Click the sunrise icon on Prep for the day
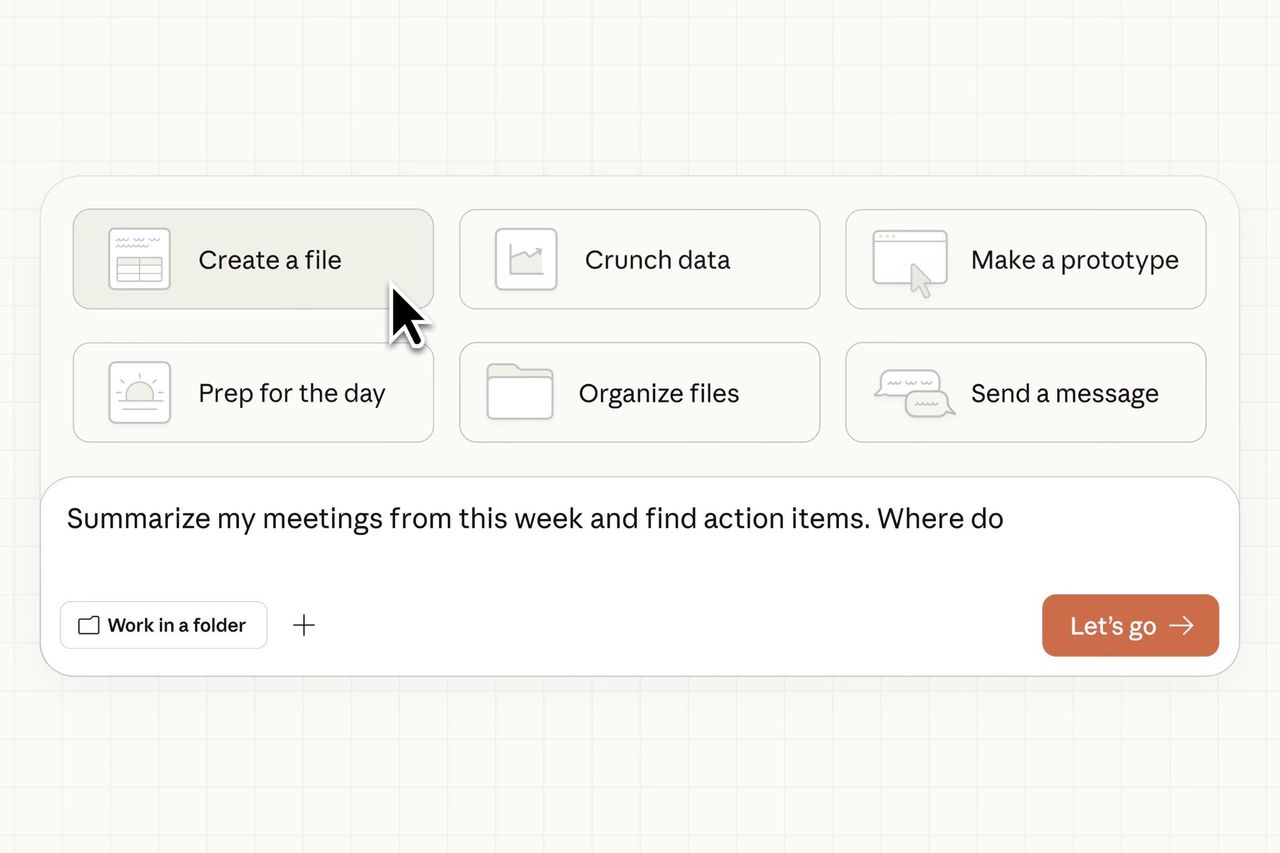The image size is (1280, 853). 139,392
